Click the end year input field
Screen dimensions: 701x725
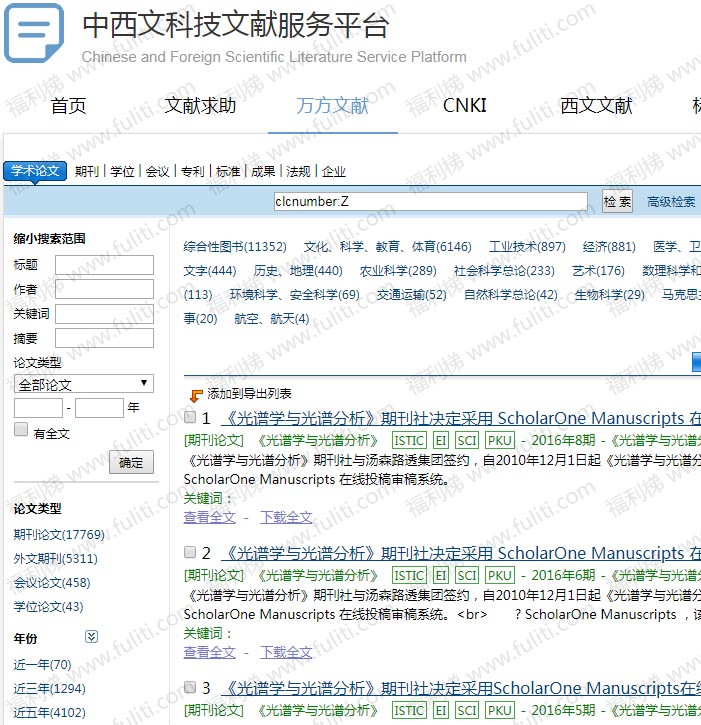[x=99, y=408]
